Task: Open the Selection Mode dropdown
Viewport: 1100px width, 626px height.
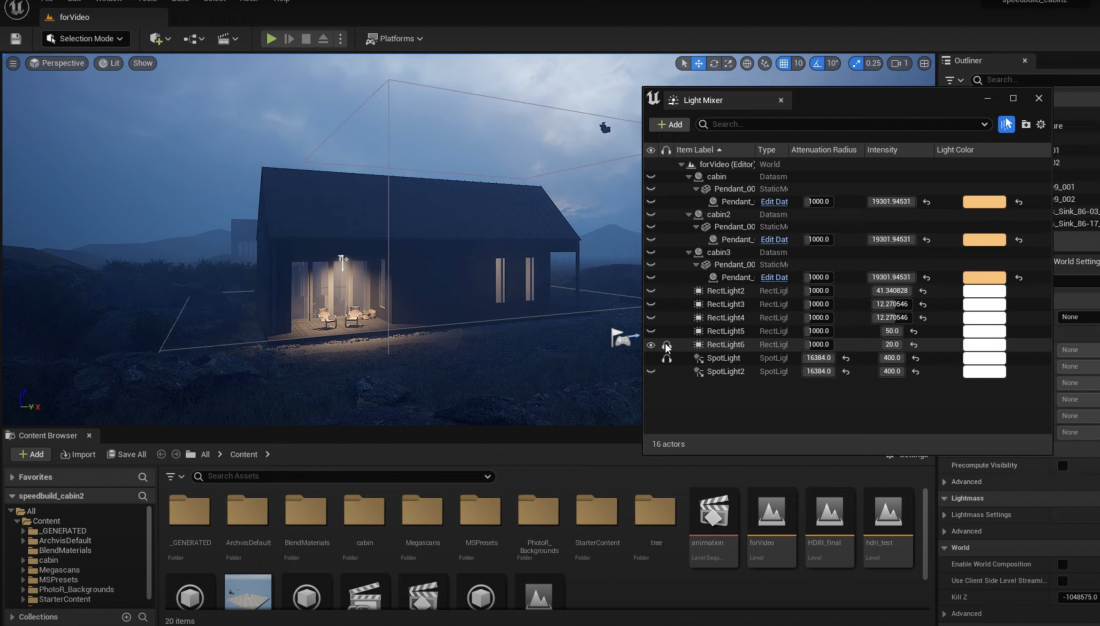Action: 84,38
